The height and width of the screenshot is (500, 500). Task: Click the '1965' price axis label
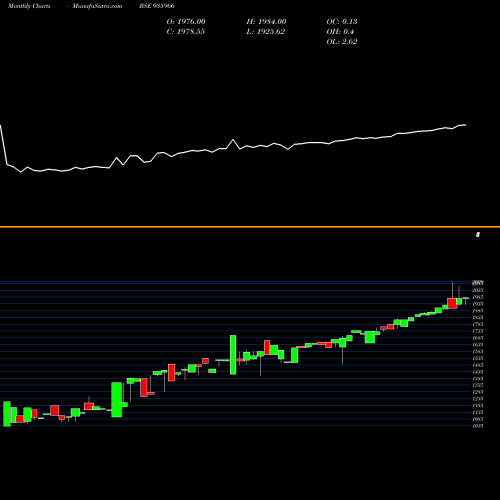pyautogui.click(x=478, y=297)
